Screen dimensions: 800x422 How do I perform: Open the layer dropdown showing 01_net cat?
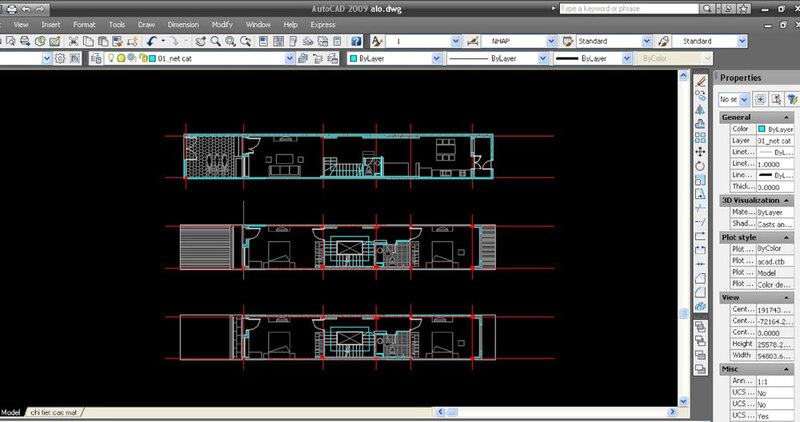(289, 59)
